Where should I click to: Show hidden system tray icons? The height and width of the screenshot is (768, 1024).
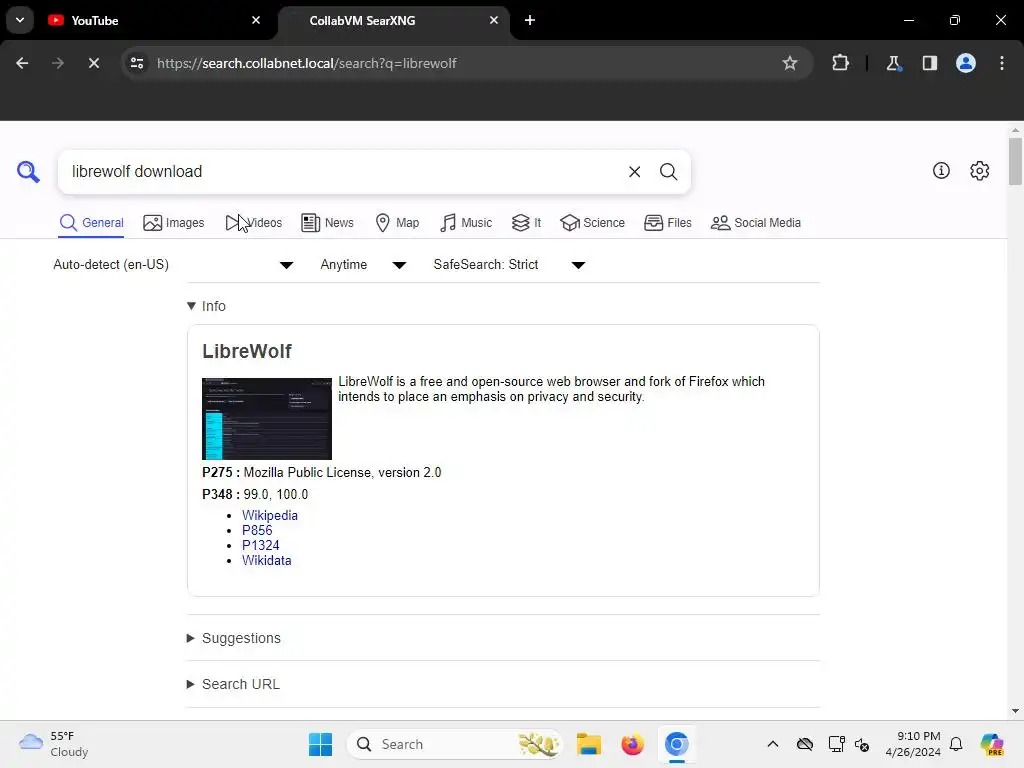773,744
